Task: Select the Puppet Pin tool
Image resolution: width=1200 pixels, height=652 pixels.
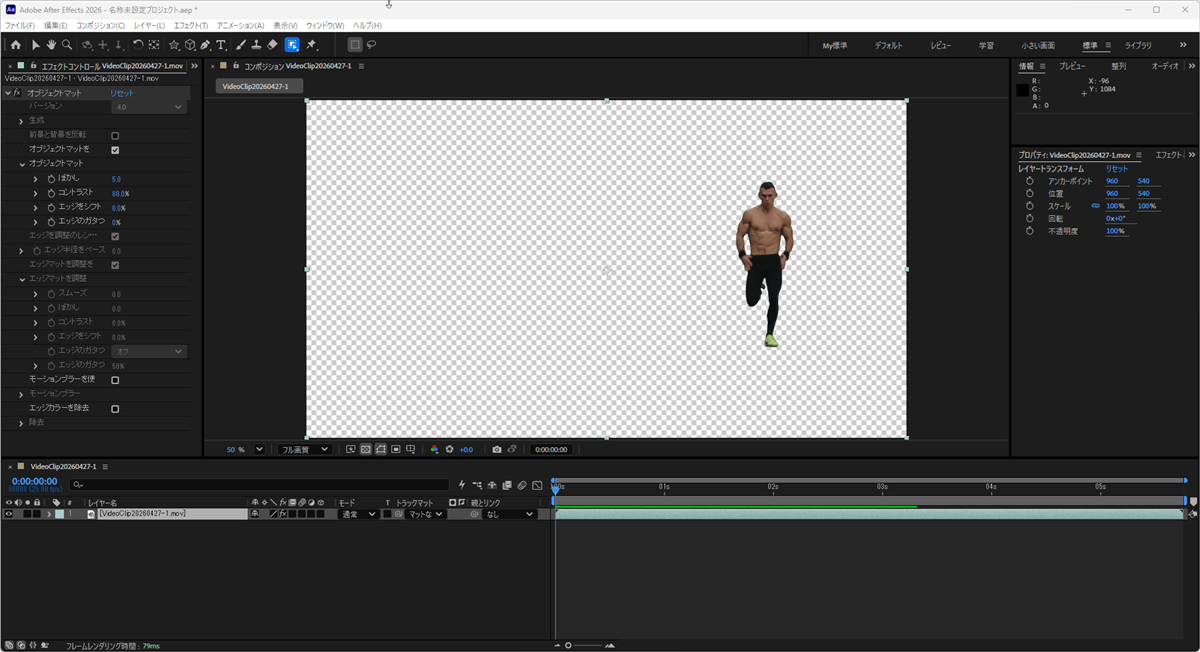Action: (311, 45)
